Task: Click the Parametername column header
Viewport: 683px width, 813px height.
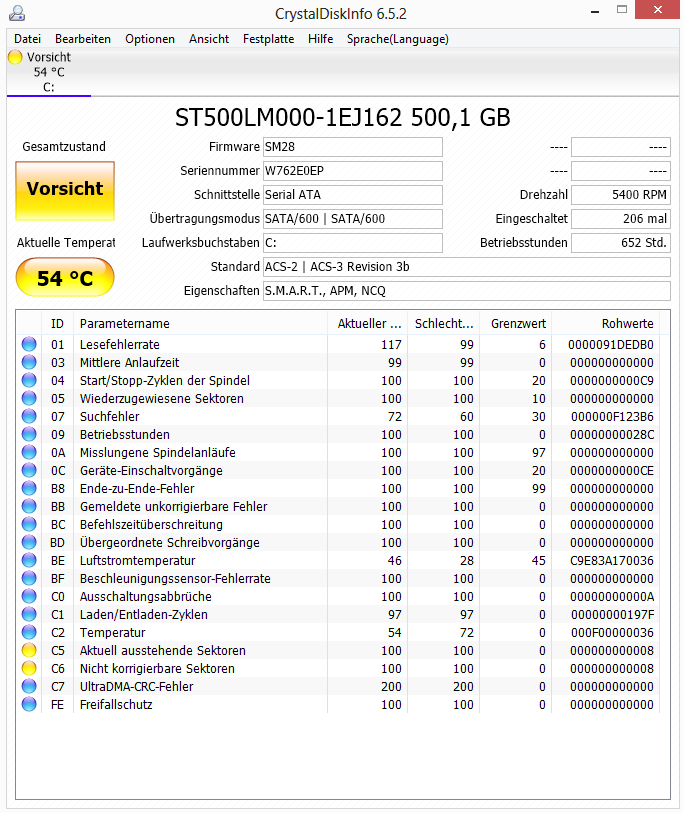Action: [x=200, y=324]
